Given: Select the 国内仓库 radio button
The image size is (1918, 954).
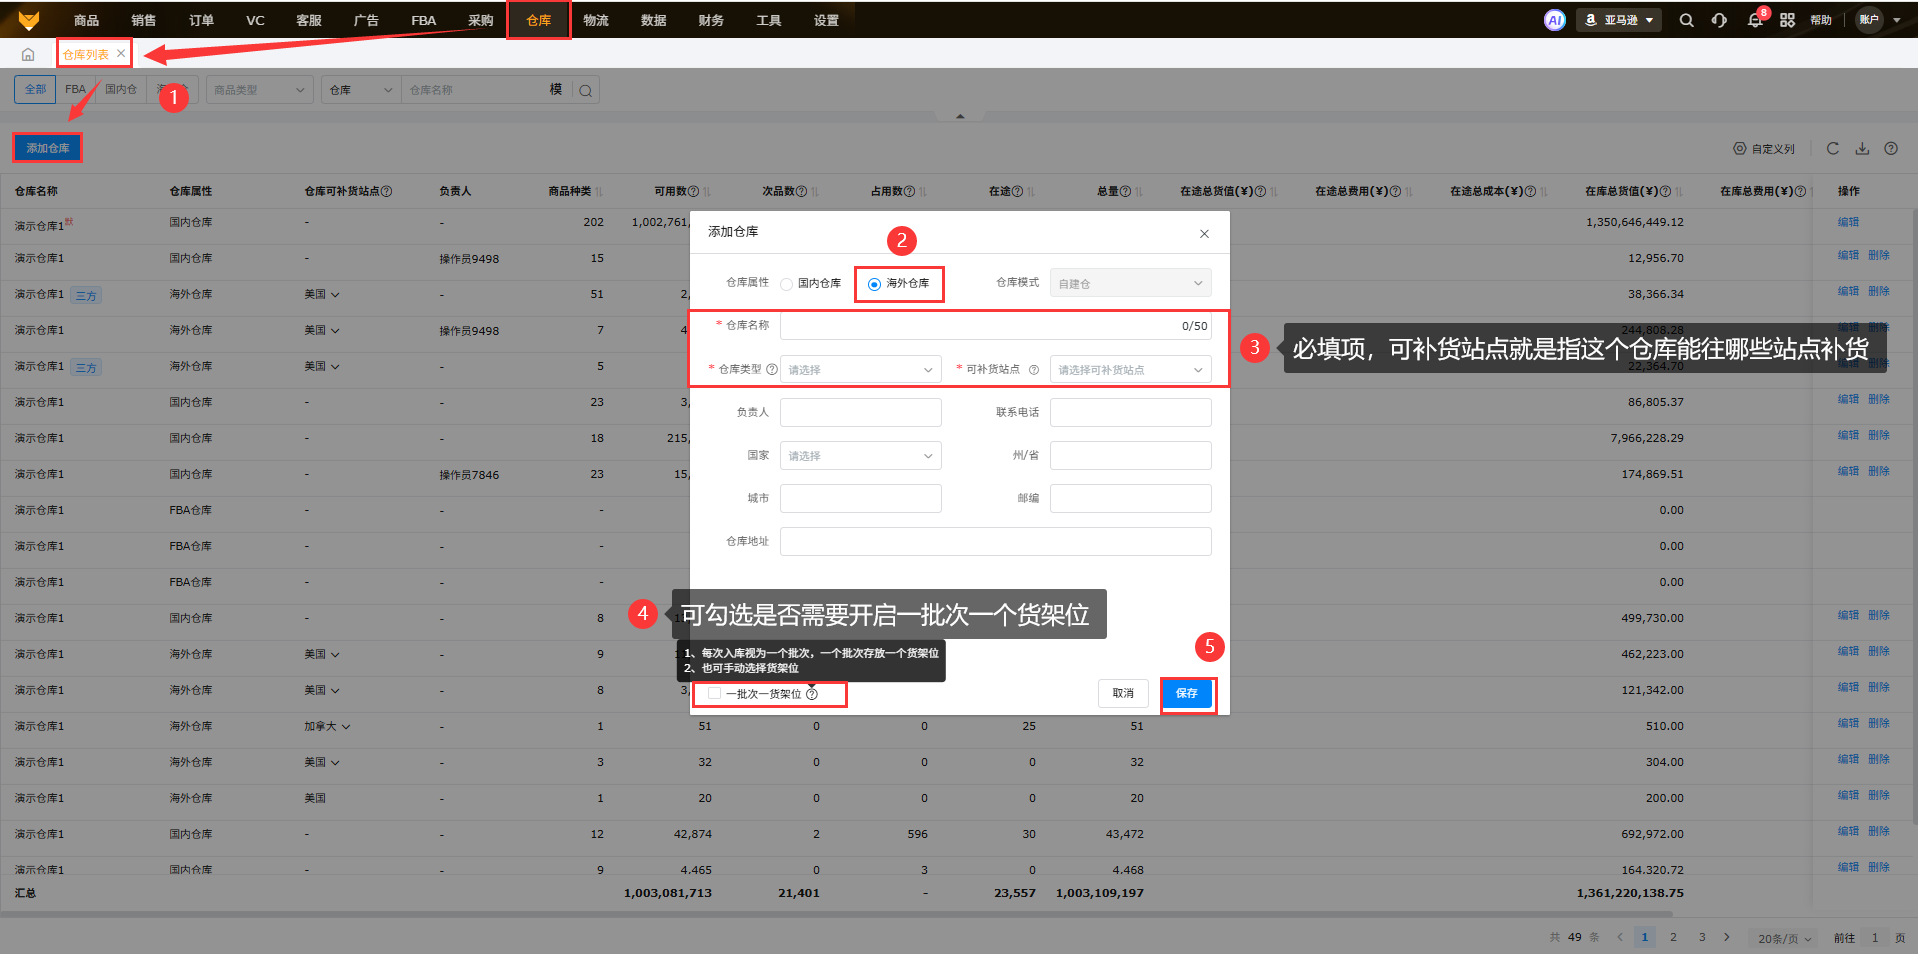Looking at the screenshot, I should pyautogui.click(x=787, y=284).
